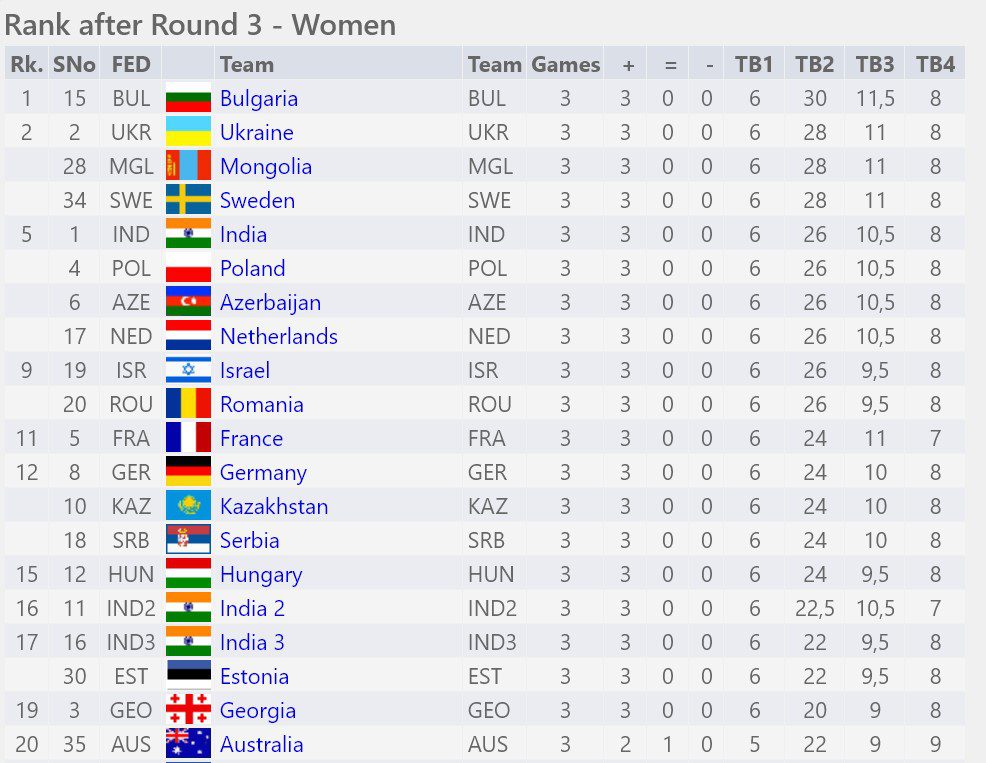Open the Romania team link
This screenshot has height=763, width=986.
(262, 404)
